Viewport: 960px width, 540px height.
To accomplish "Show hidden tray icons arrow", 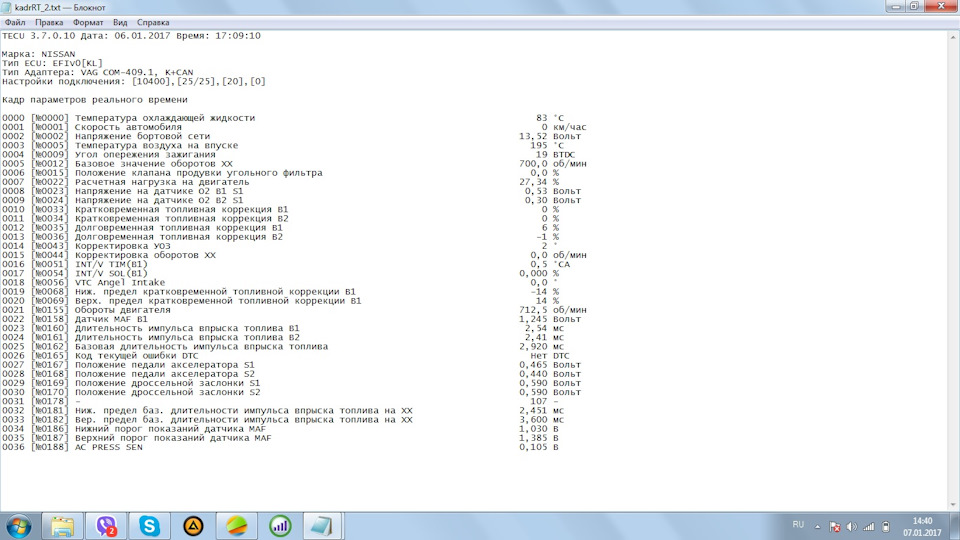I will (817, 527).
